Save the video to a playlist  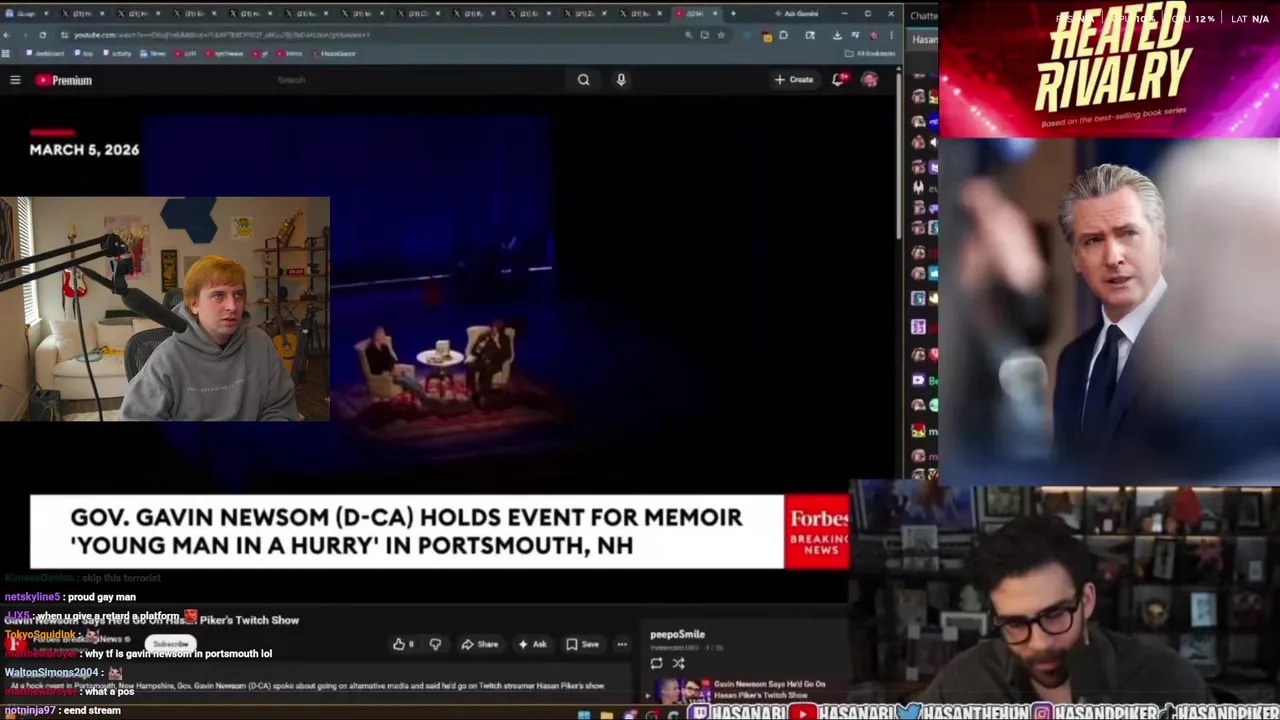tap(582, 644)
